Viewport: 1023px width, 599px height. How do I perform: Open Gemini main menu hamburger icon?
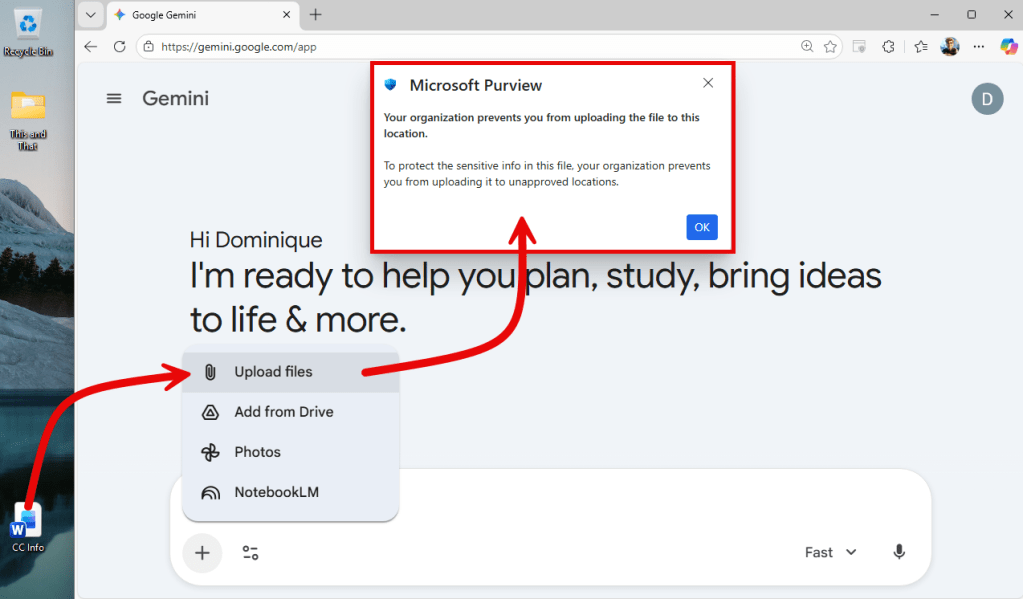point(114,98)
